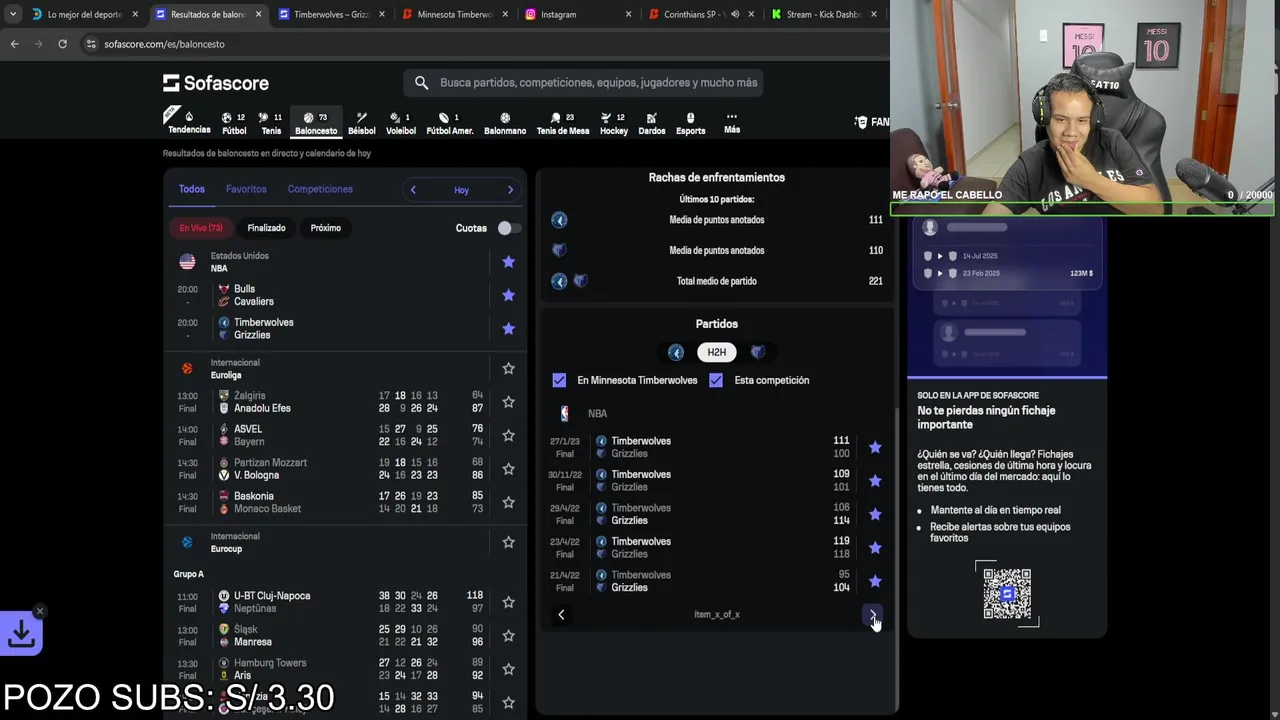The height and width of the screenshot is (720, 1280).
Task: Go to previous day arrow
Action: pos(413,190)
